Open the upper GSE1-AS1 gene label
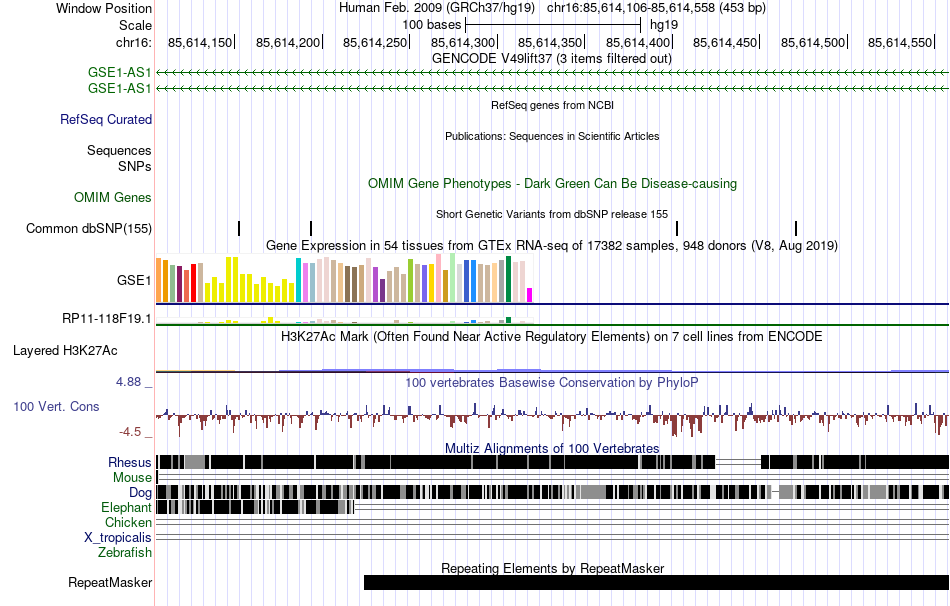Viewport: 950px width, 606px height. [x=119, y=73]
